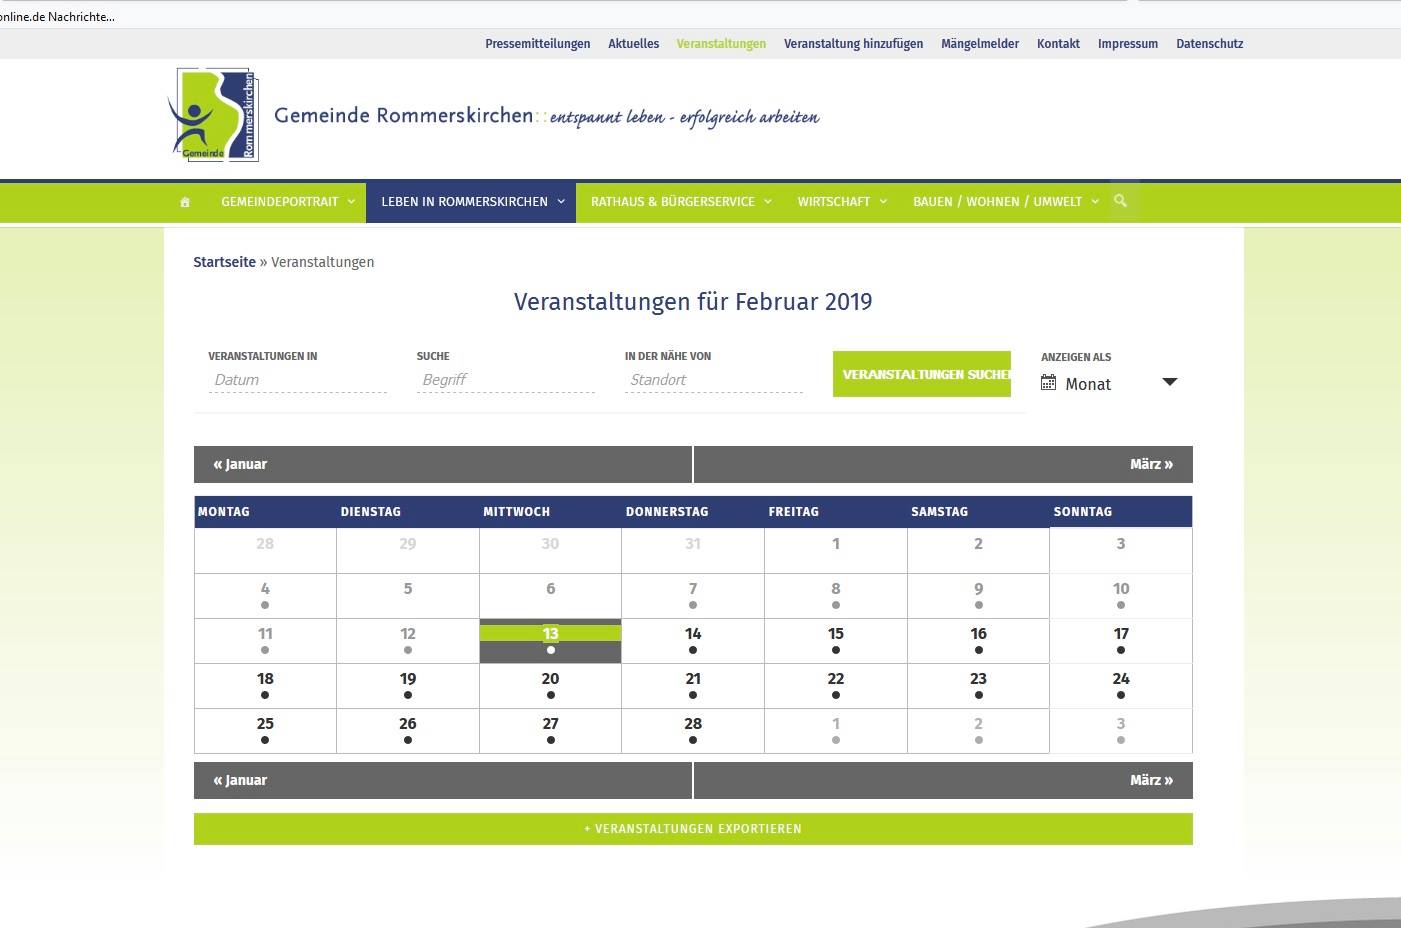Expand the Leben in Rommerskirchen menu

coord(472,202)
